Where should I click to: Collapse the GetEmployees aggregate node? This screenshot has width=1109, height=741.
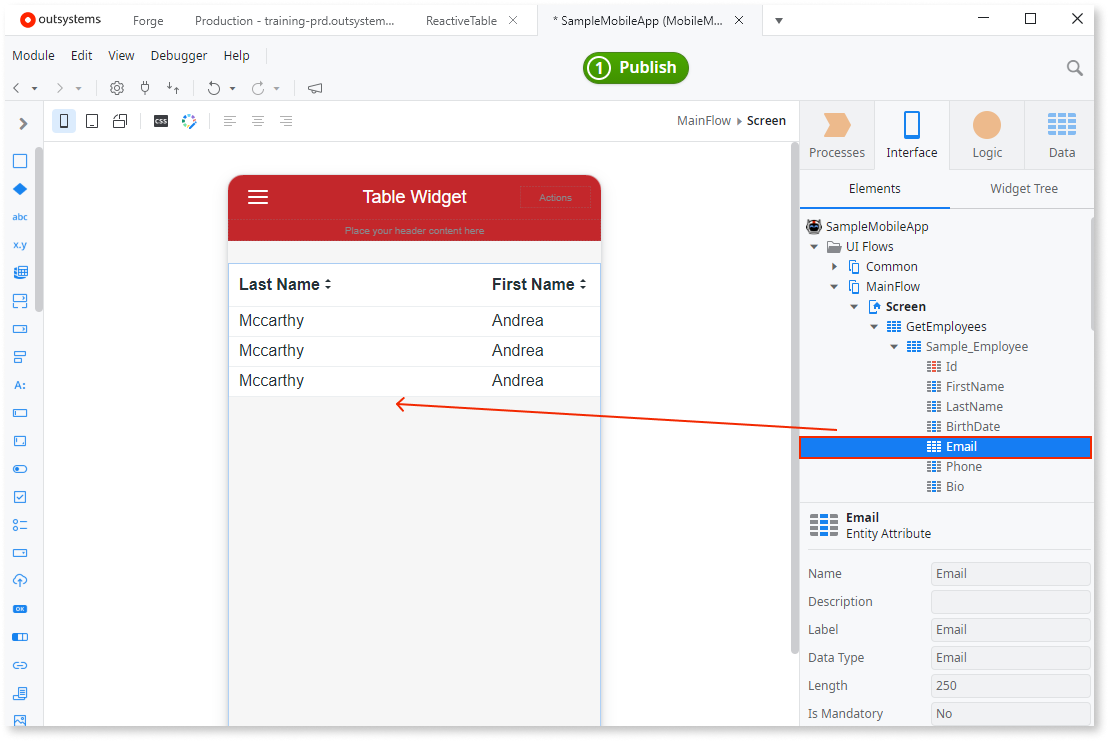pos(874,327)
